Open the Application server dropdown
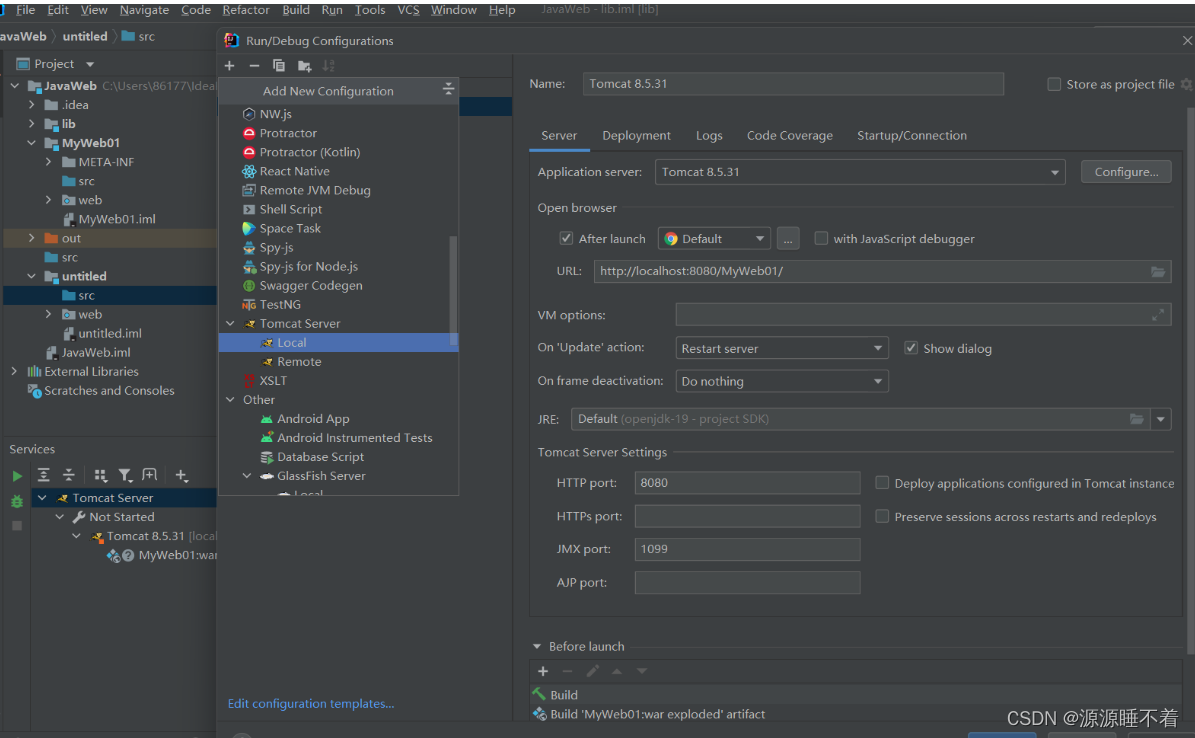 [859, 172]
